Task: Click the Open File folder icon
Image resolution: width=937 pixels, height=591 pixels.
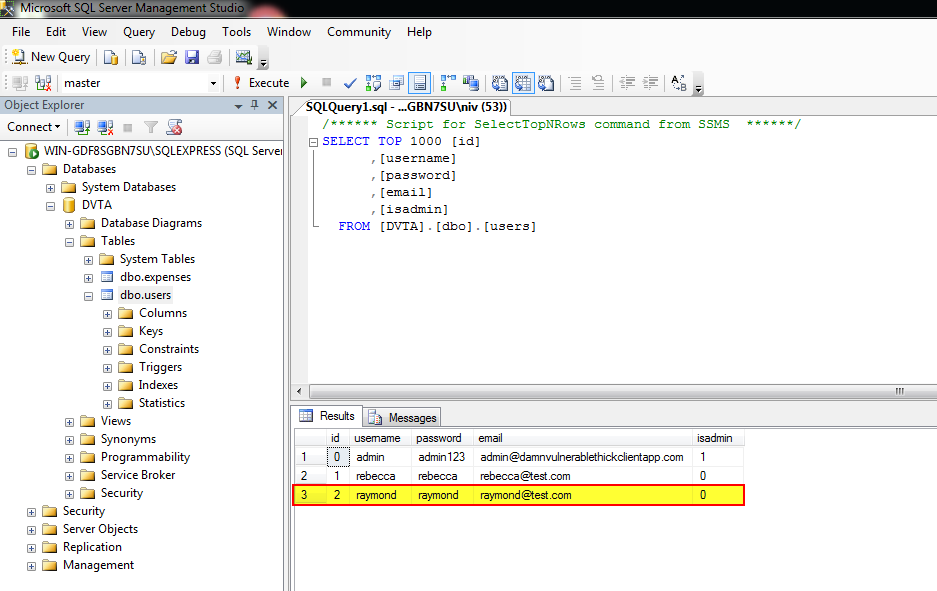Action: point(169,57)
